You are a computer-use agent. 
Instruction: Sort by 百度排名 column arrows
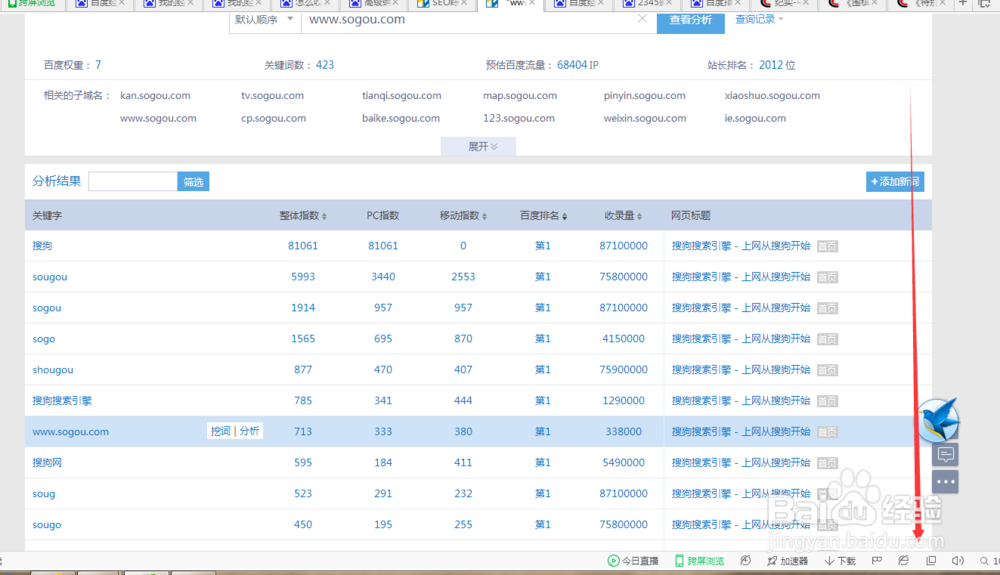[564, 217]
